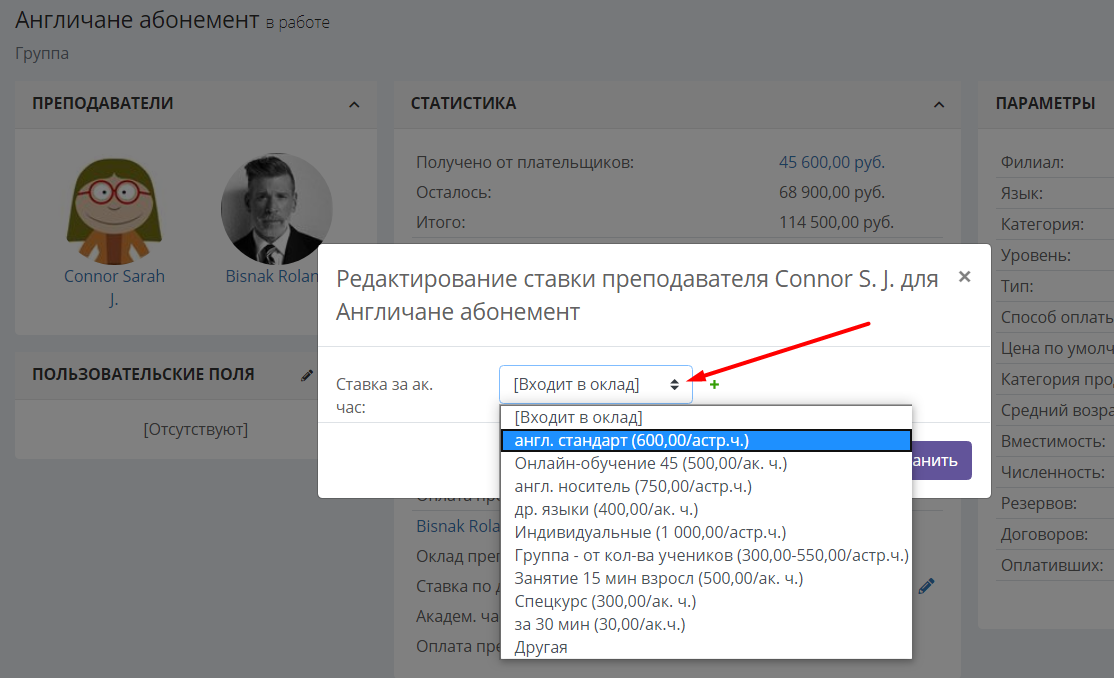
Task: Open the 45 600,00 руб. received link
Action: pyautogui.click(x=831, y=163)
